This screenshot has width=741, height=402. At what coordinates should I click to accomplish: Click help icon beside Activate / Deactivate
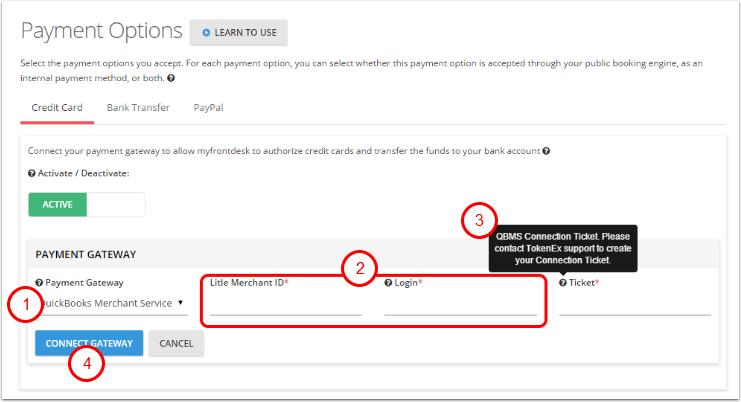coord(32,173)
